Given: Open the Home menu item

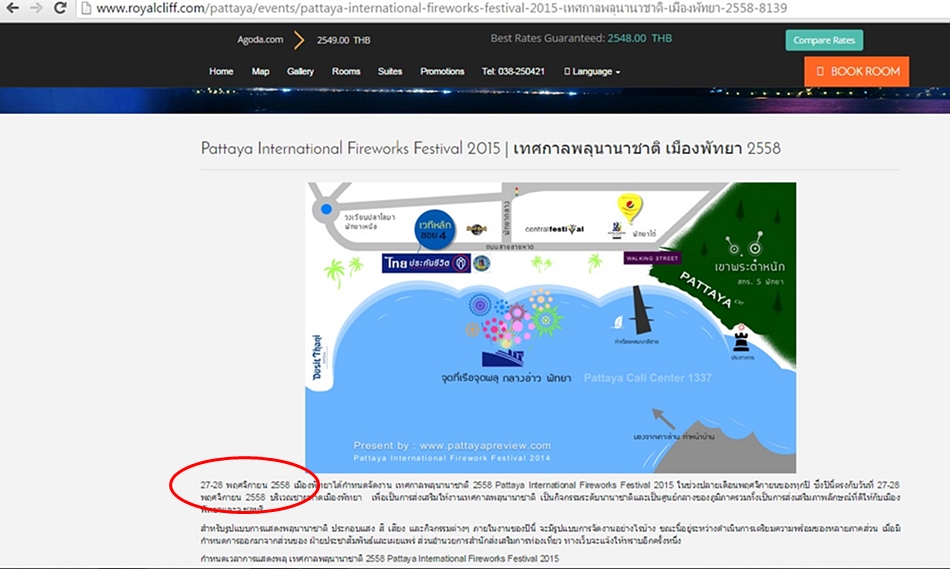Looking at the screenshot, I should pyautogui.click(x=221, y=72).
